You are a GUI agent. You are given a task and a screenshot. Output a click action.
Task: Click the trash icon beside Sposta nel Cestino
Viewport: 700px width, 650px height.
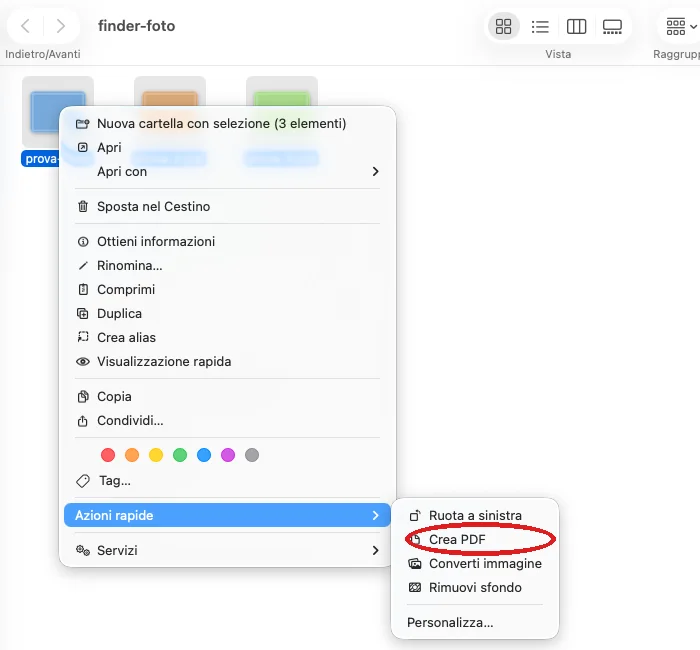tap(83, 206)
